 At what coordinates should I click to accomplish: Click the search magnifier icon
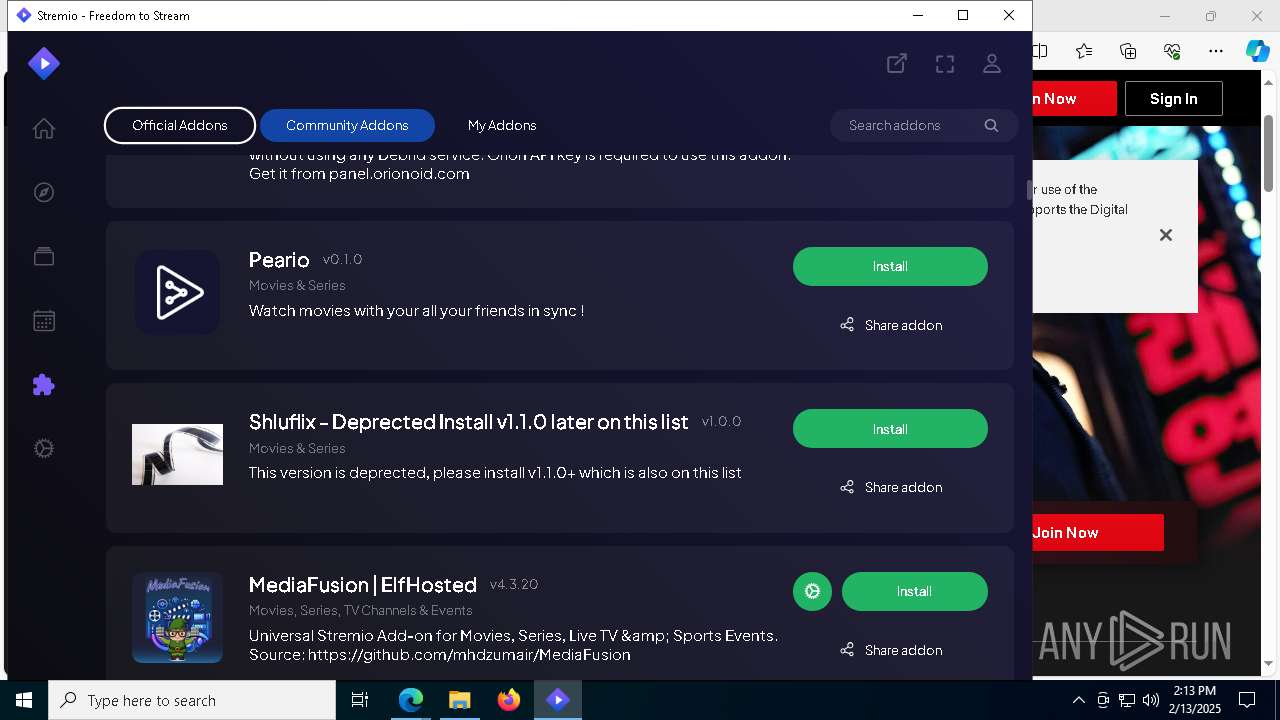click(x=991, y=125)
